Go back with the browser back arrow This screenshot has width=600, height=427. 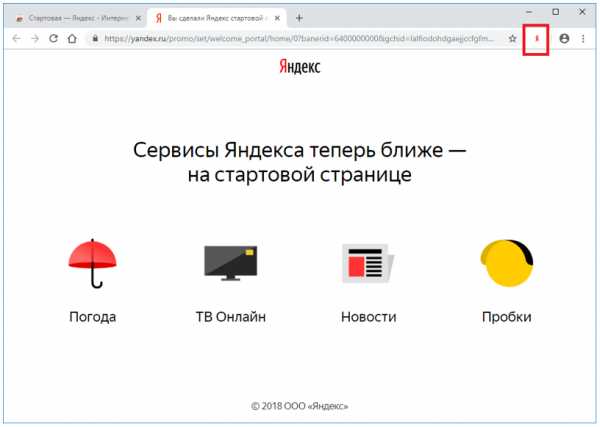click(16, 38)
